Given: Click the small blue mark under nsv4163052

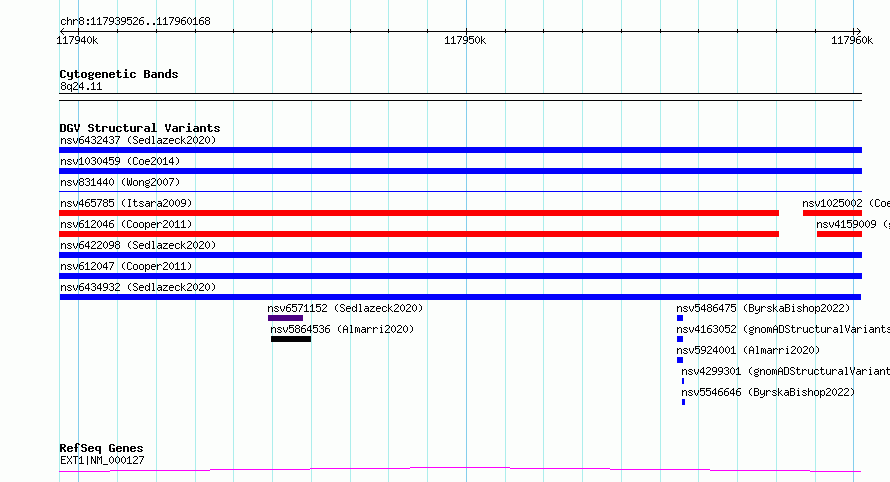Looking at the screenshot, I should click(x=680, y=339).
